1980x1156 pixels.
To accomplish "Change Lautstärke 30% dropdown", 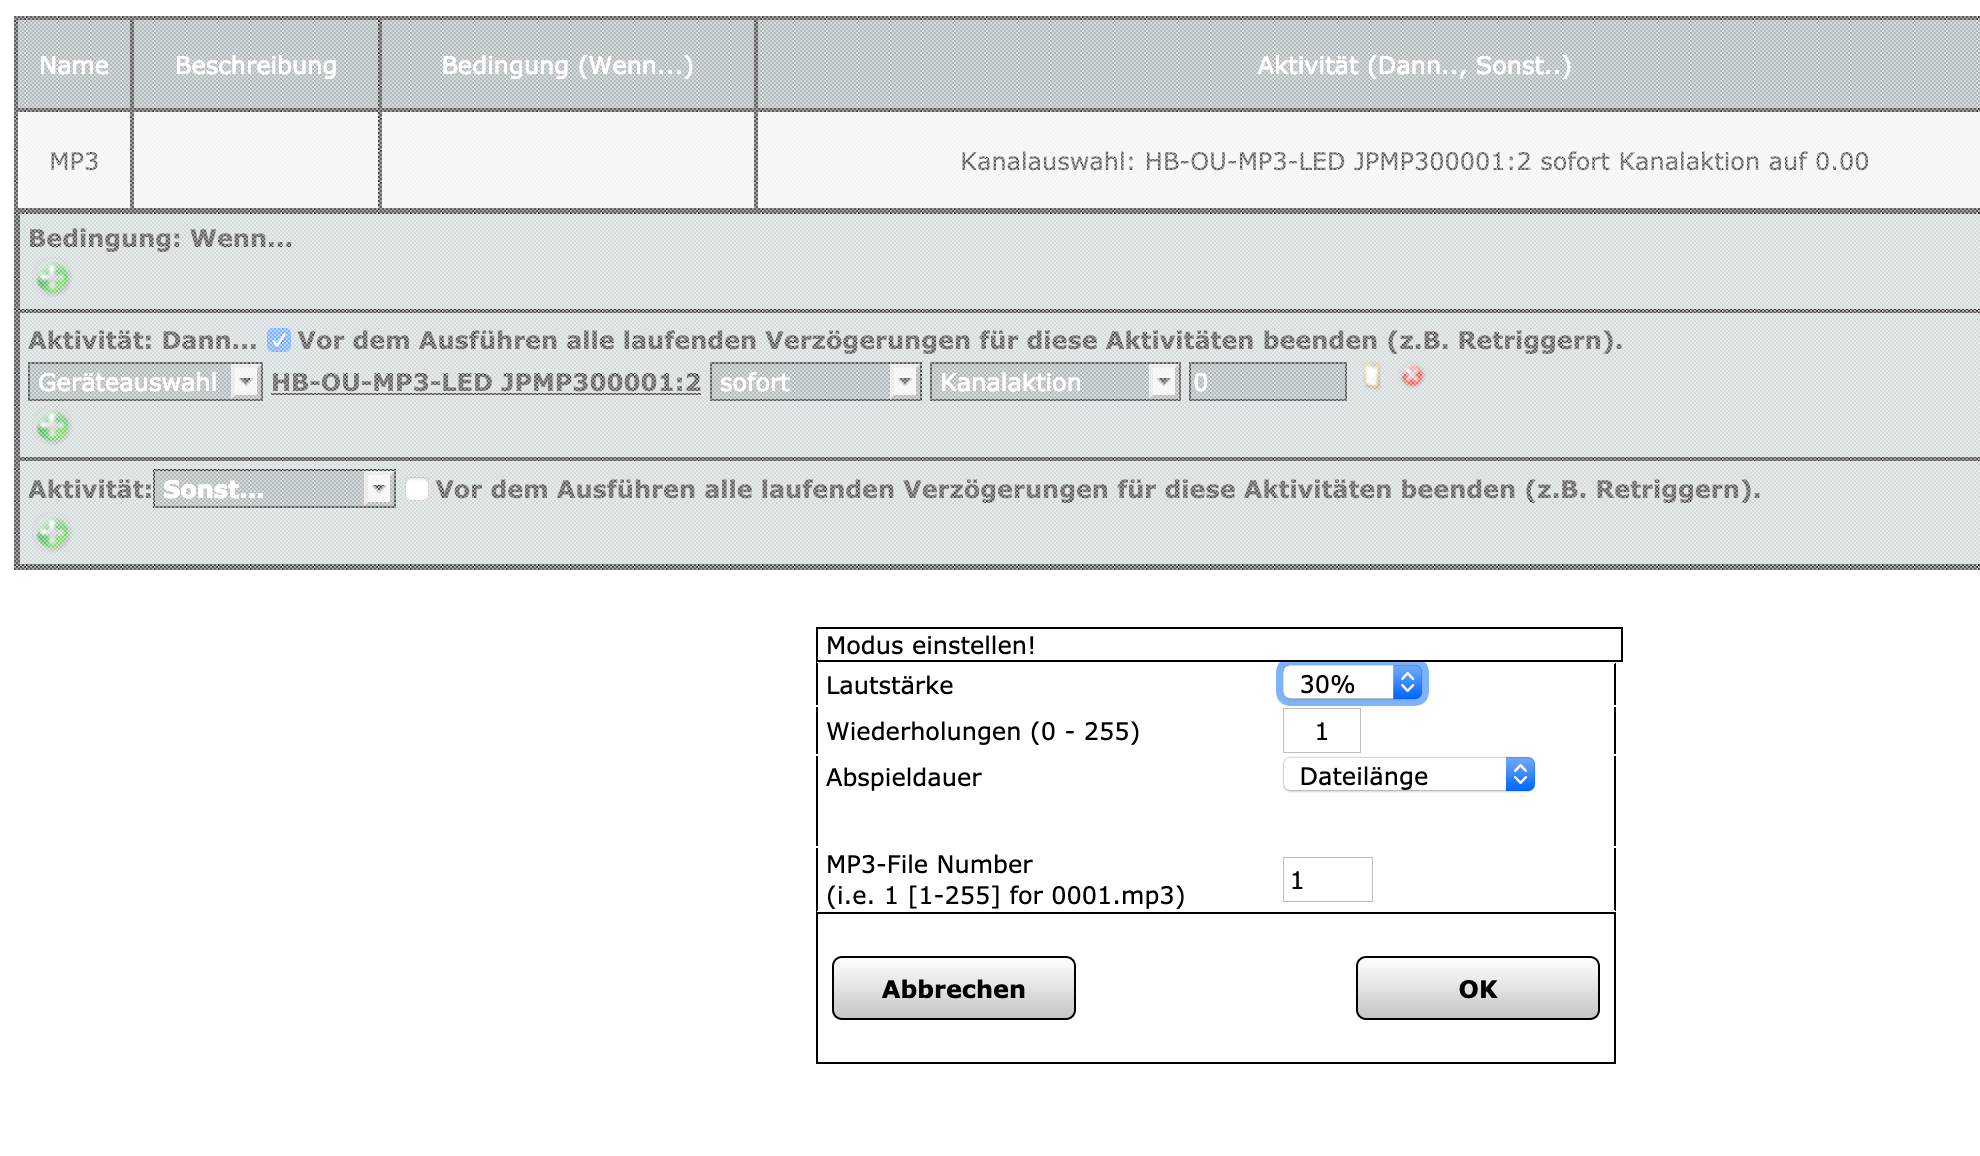I will point(1352,684).
